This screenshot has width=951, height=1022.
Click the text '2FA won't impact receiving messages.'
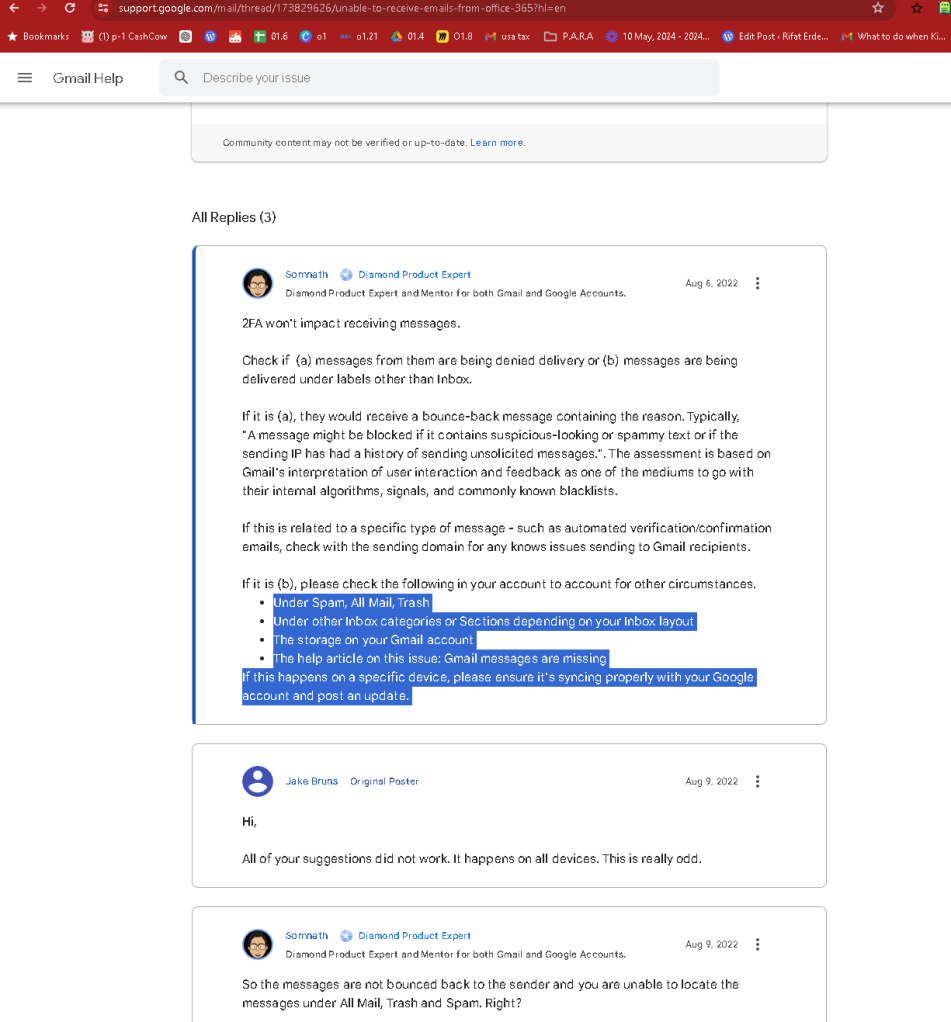pyautogui.click(x=351, y=323)
